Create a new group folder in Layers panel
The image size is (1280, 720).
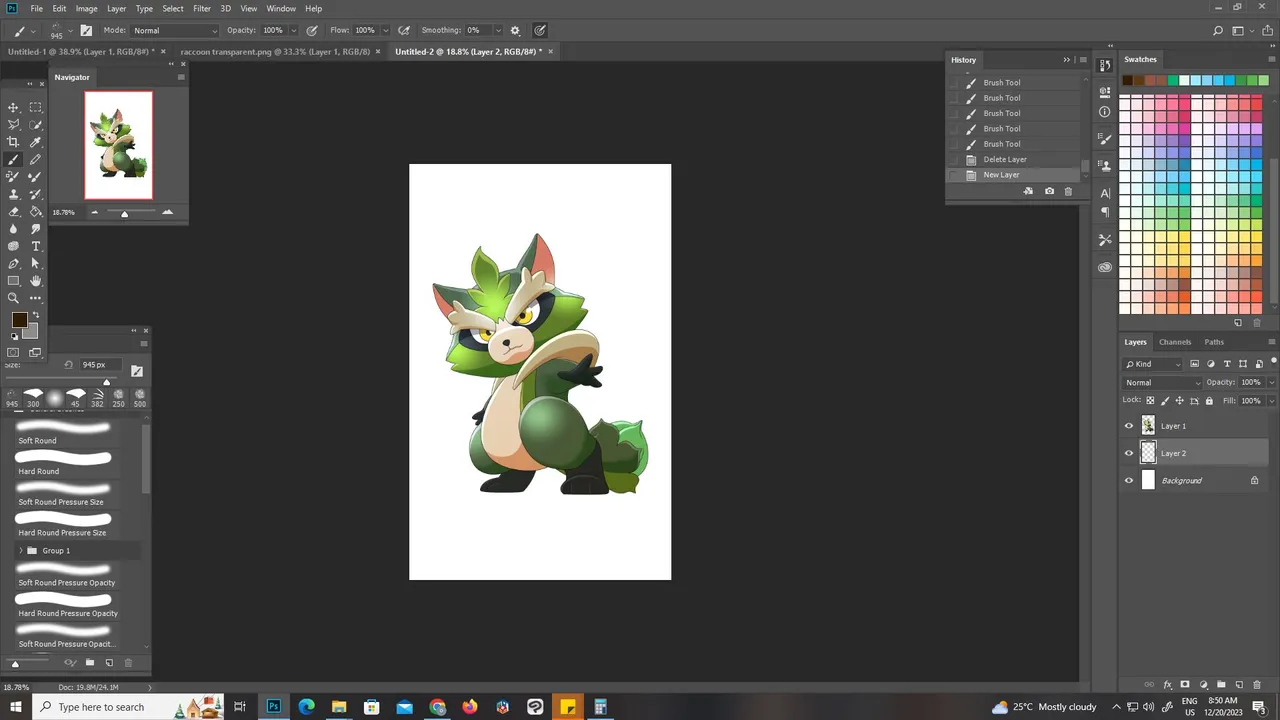click(1221, 685)
